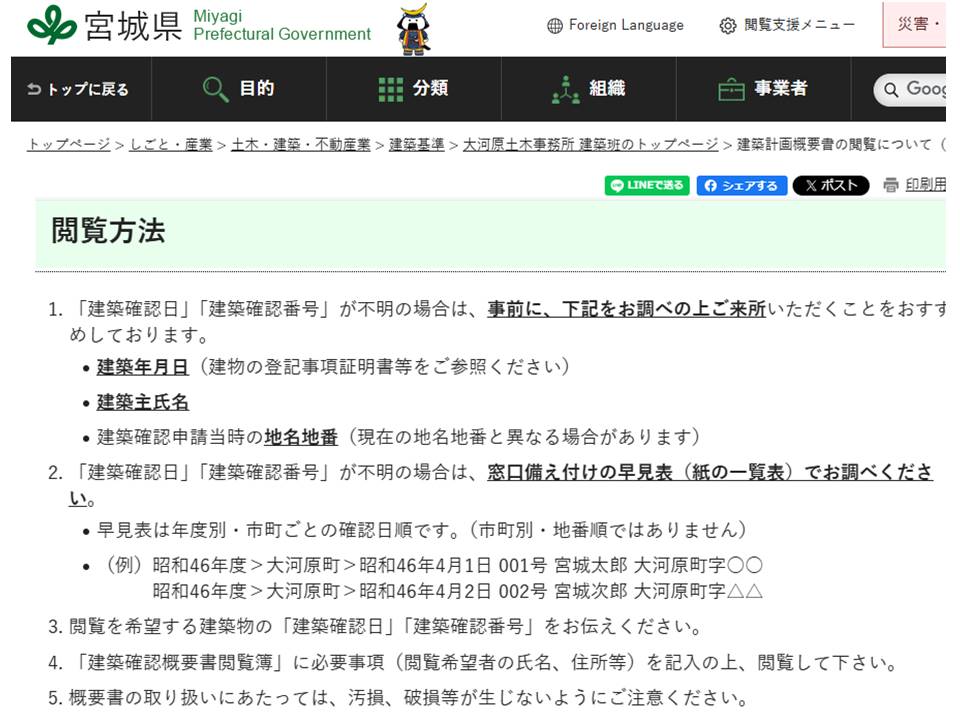Visit the 大河原土木事務所 建築班のトップページ link
Image resolution: width=960 pixels, height=720 pixels.
590,143
